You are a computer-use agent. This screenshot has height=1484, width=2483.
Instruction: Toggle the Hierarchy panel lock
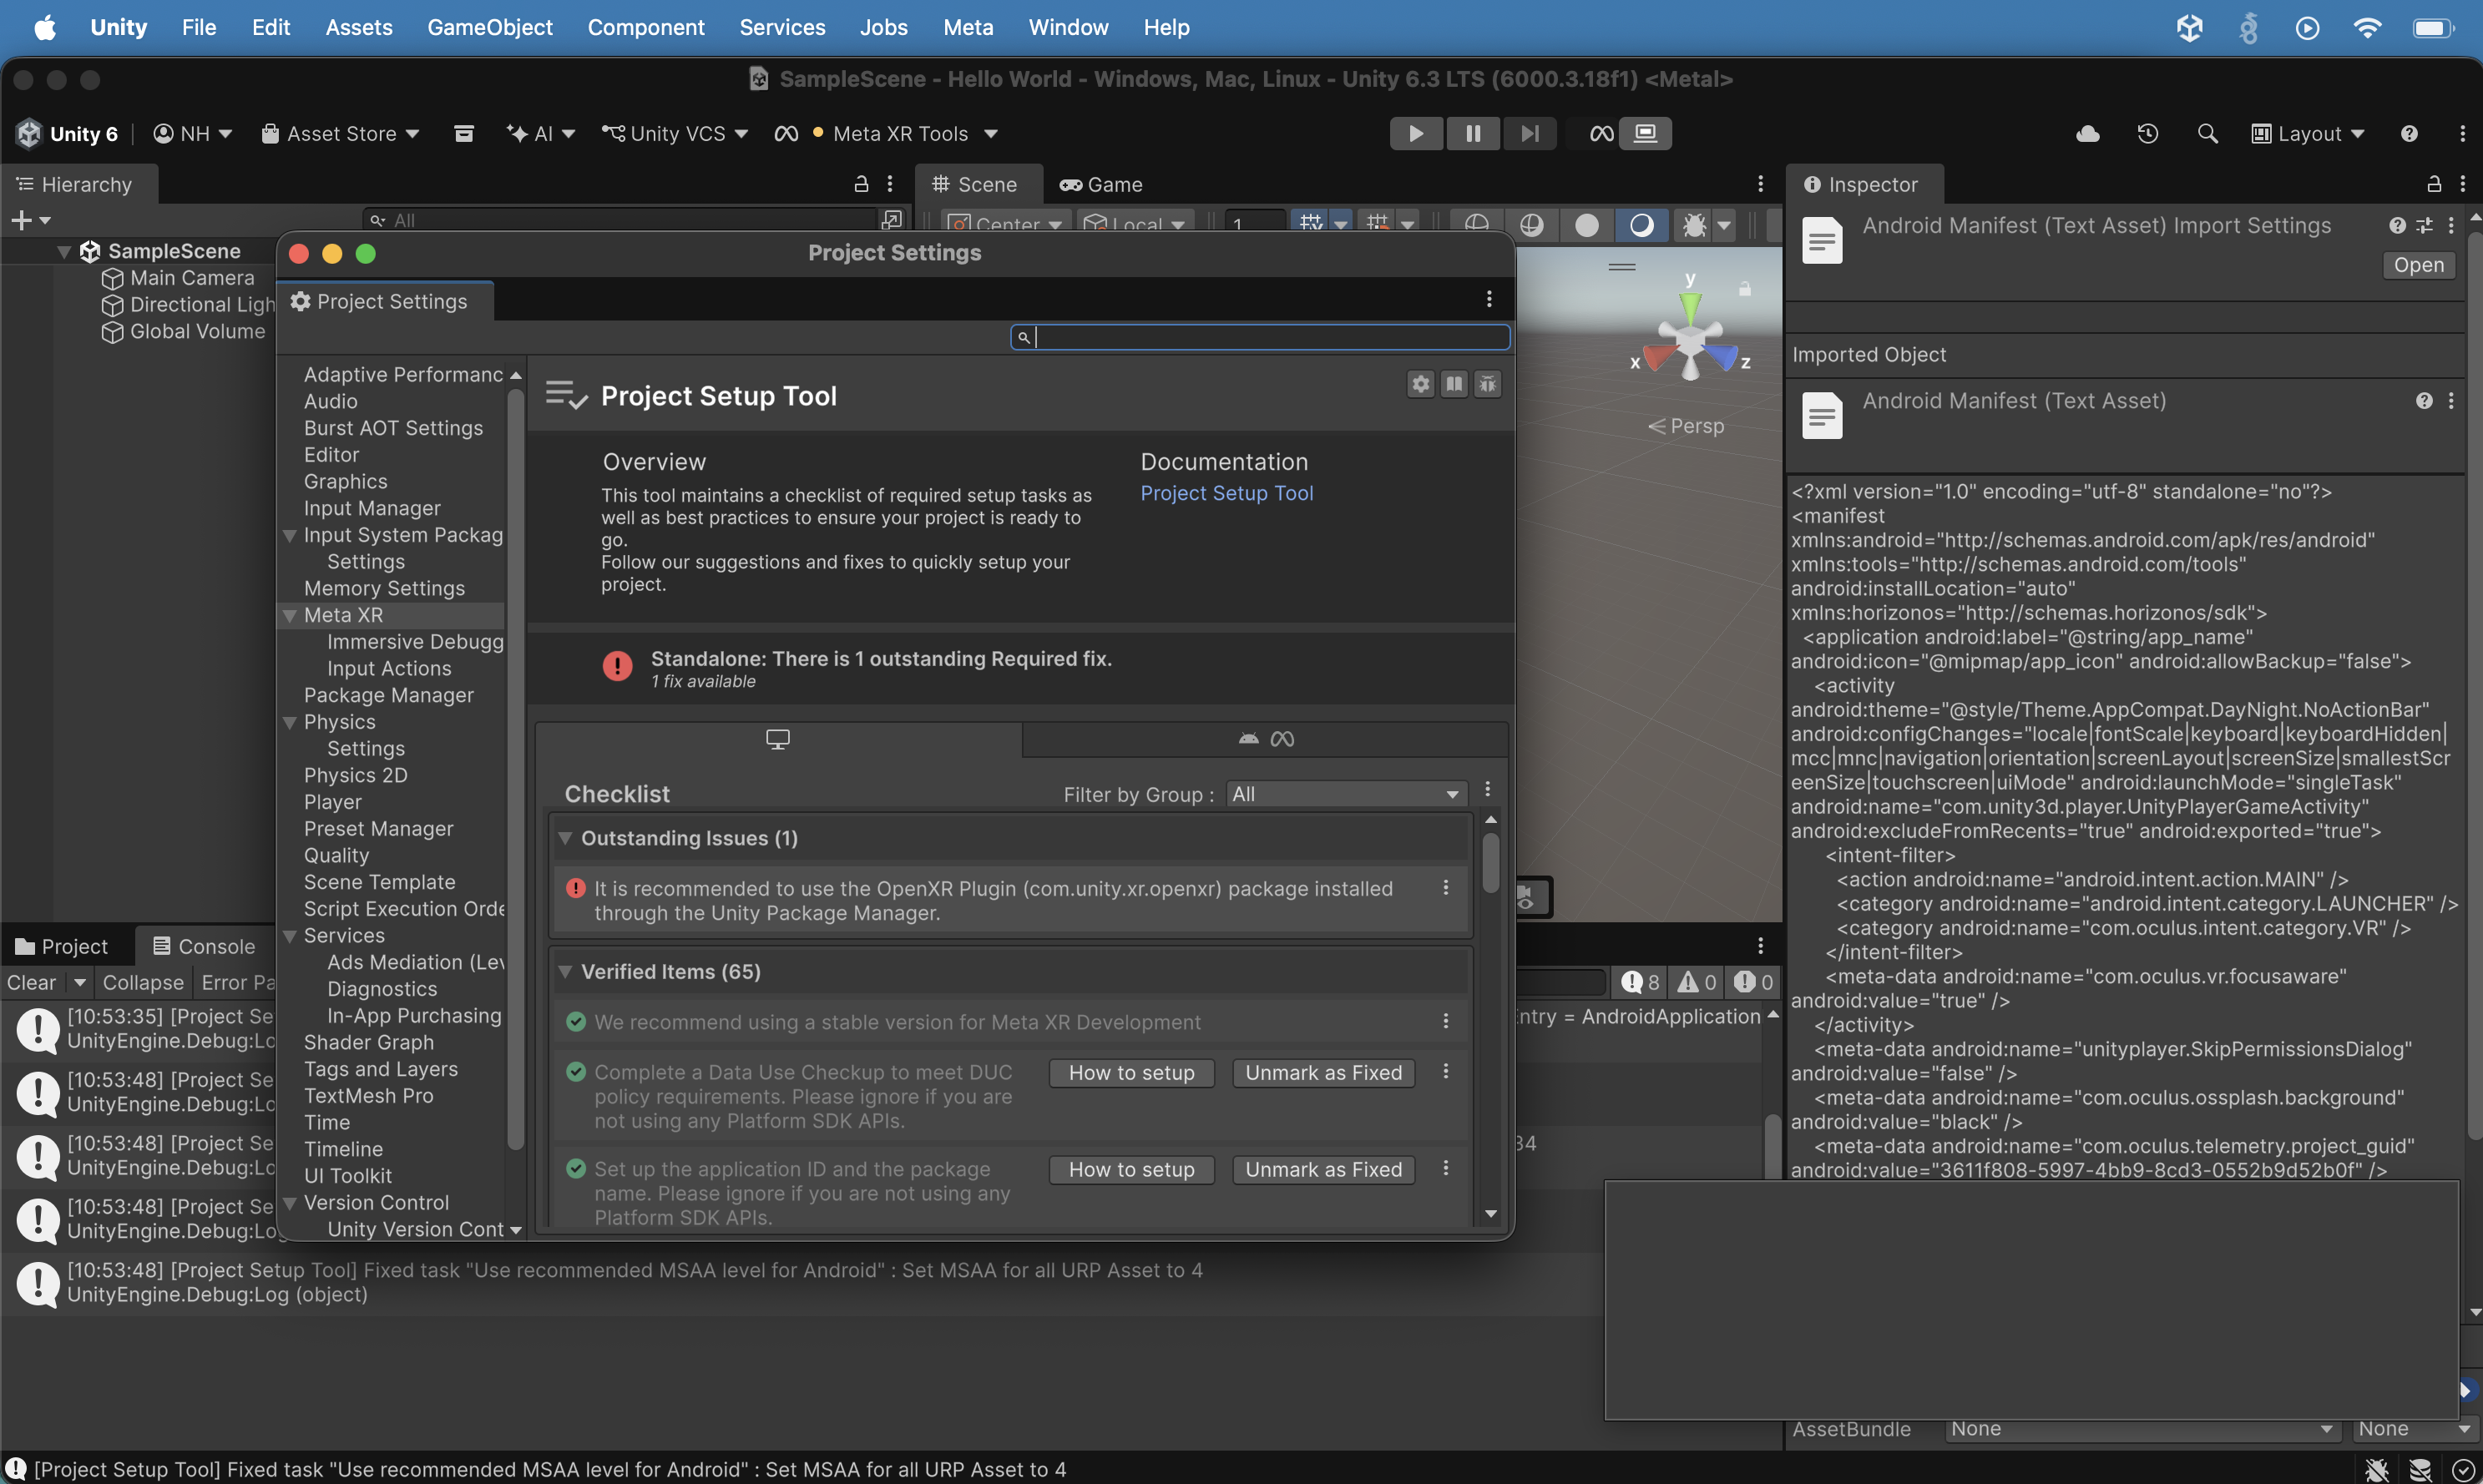click(861, 184)
